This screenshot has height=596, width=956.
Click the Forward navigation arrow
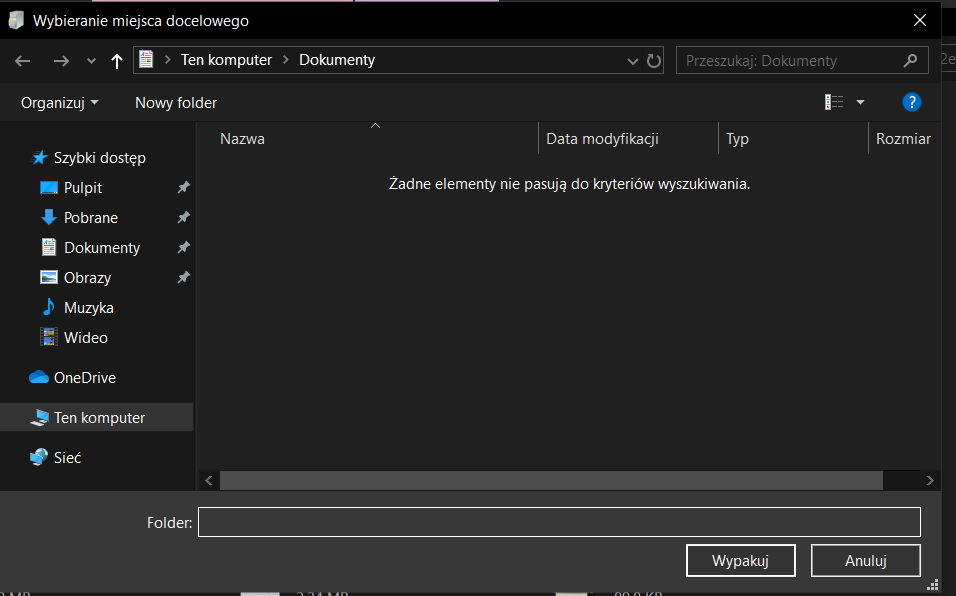point(61,60)
